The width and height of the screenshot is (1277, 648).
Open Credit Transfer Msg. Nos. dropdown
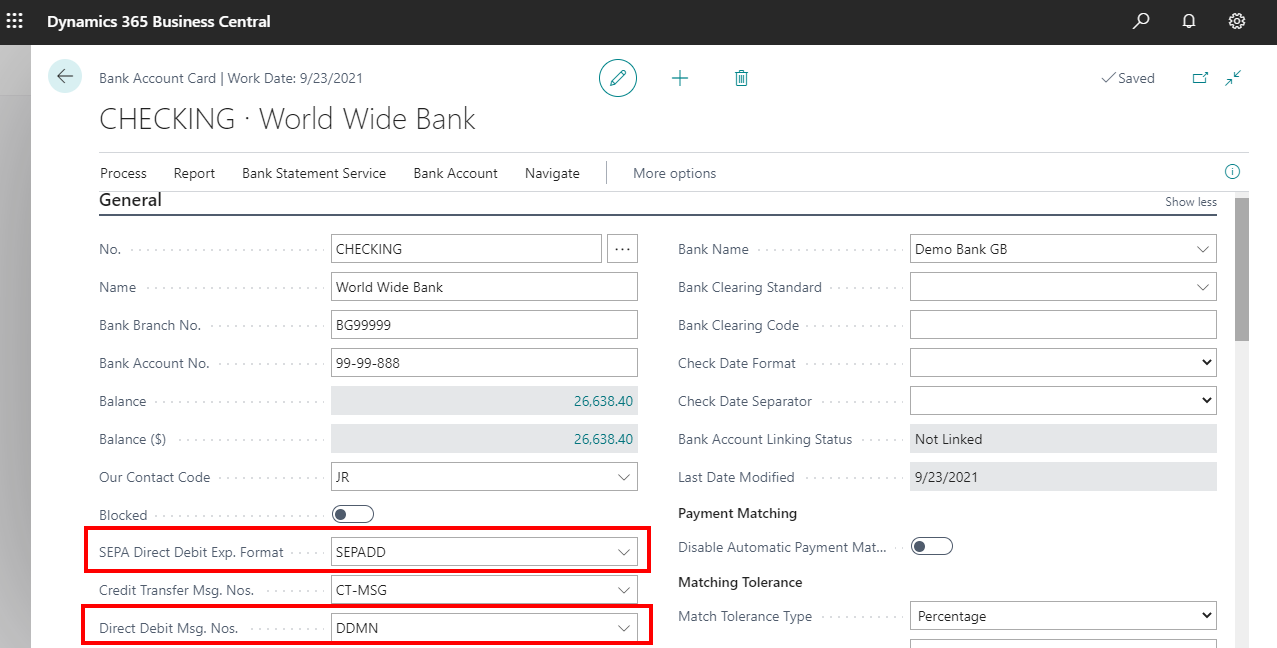point(624,590)
